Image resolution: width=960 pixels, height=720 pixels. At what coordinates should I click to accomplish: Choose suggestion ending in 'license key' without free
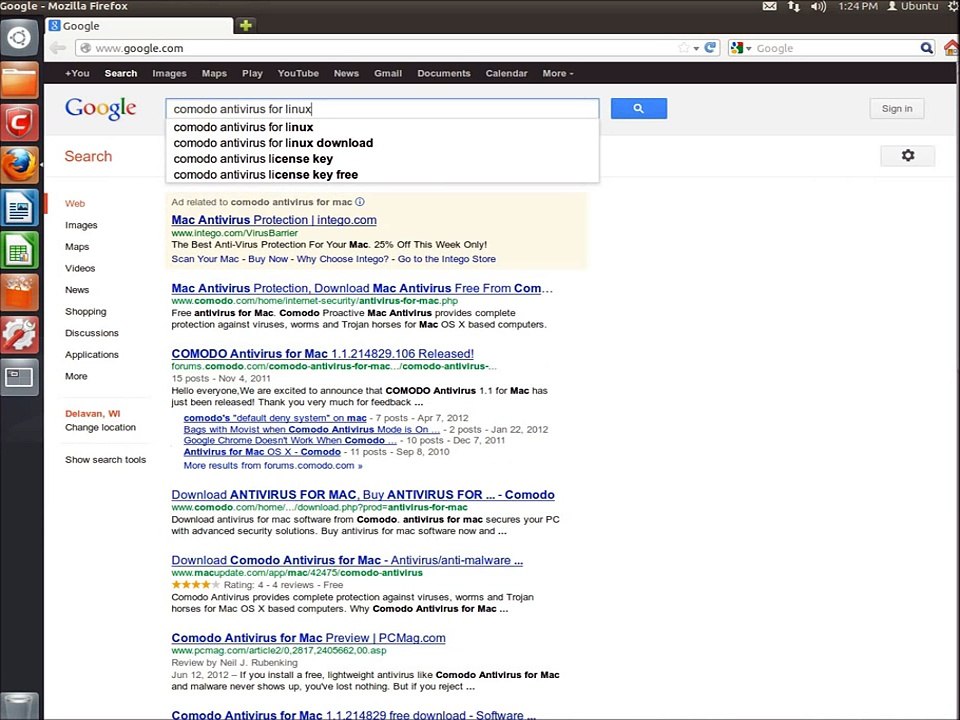(x=253, y=159)
